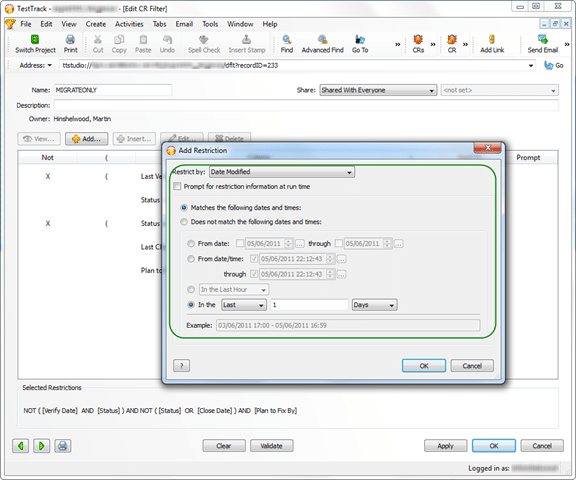Click the Add Link toolbar icon
Image resolution: width=576 pixels, height=480 pixels.
click(492, 44)
